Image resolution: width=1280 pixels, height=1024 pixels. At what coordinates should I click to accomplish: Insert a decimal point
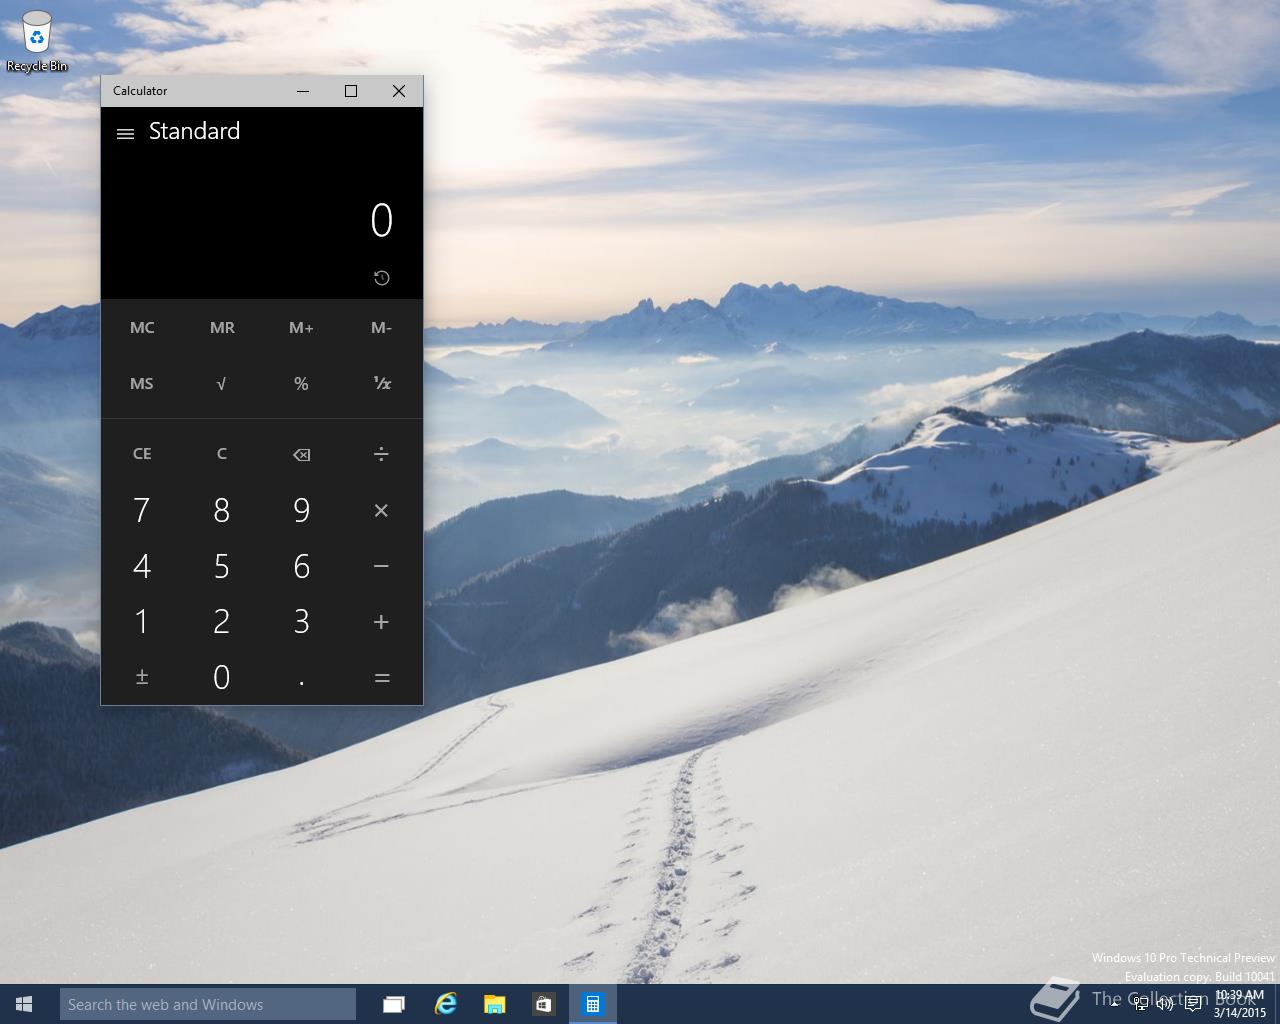pyautogui.click(x=301, y=678)
